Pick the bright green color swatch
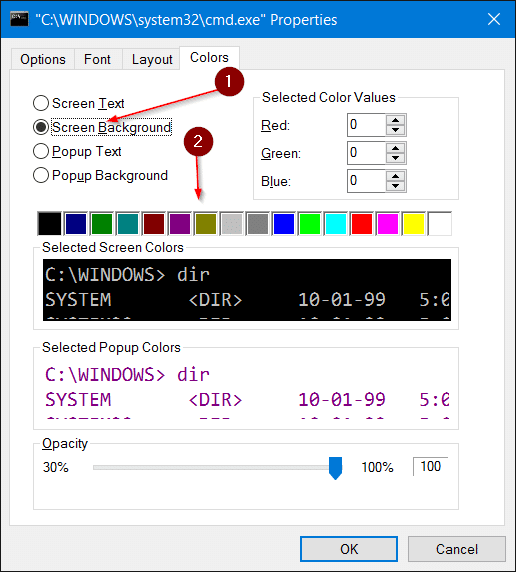This screenshot has width=516, height=572. 309,224
